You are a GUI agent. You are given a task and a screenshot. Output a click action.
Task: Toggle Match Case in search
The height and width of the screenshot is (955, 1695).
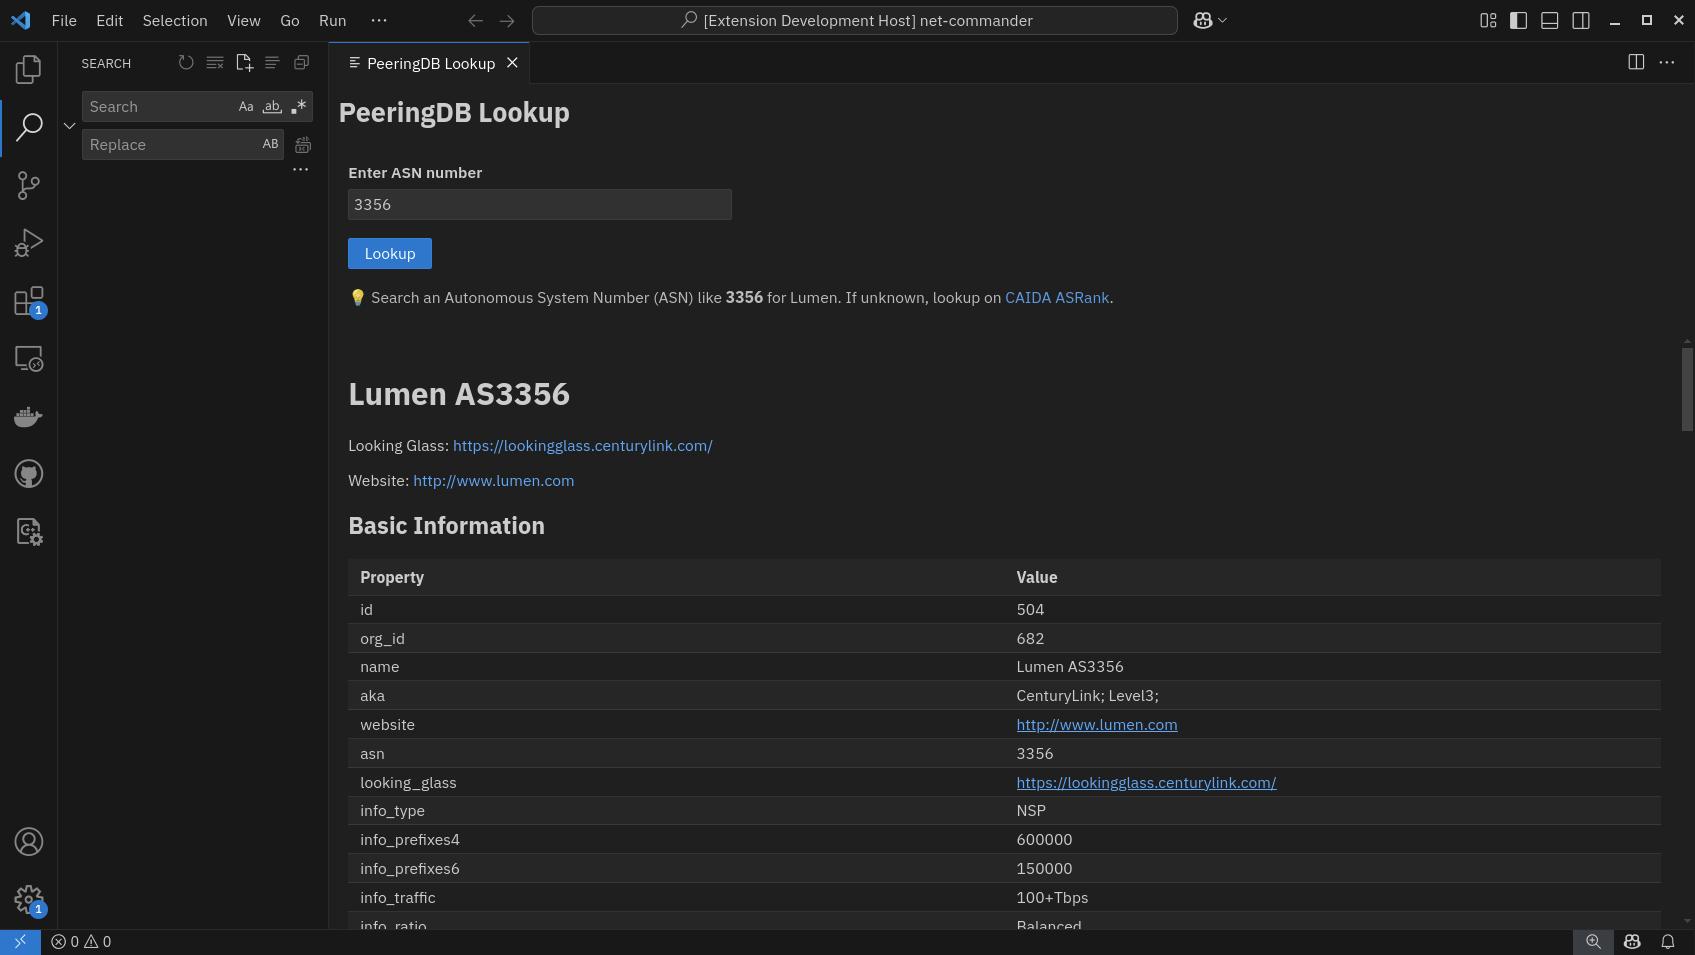click(x=246, y=107)
